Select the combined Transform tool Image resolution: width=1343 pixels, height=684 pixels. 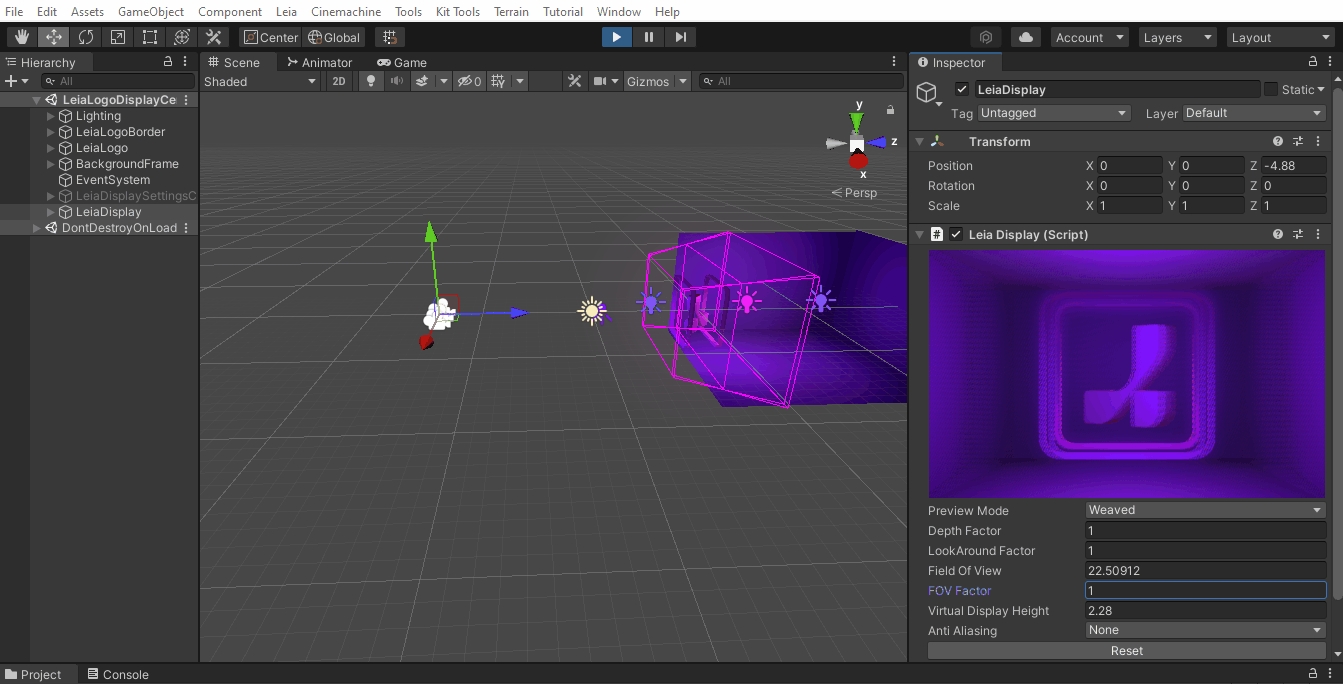coord(182,37)
